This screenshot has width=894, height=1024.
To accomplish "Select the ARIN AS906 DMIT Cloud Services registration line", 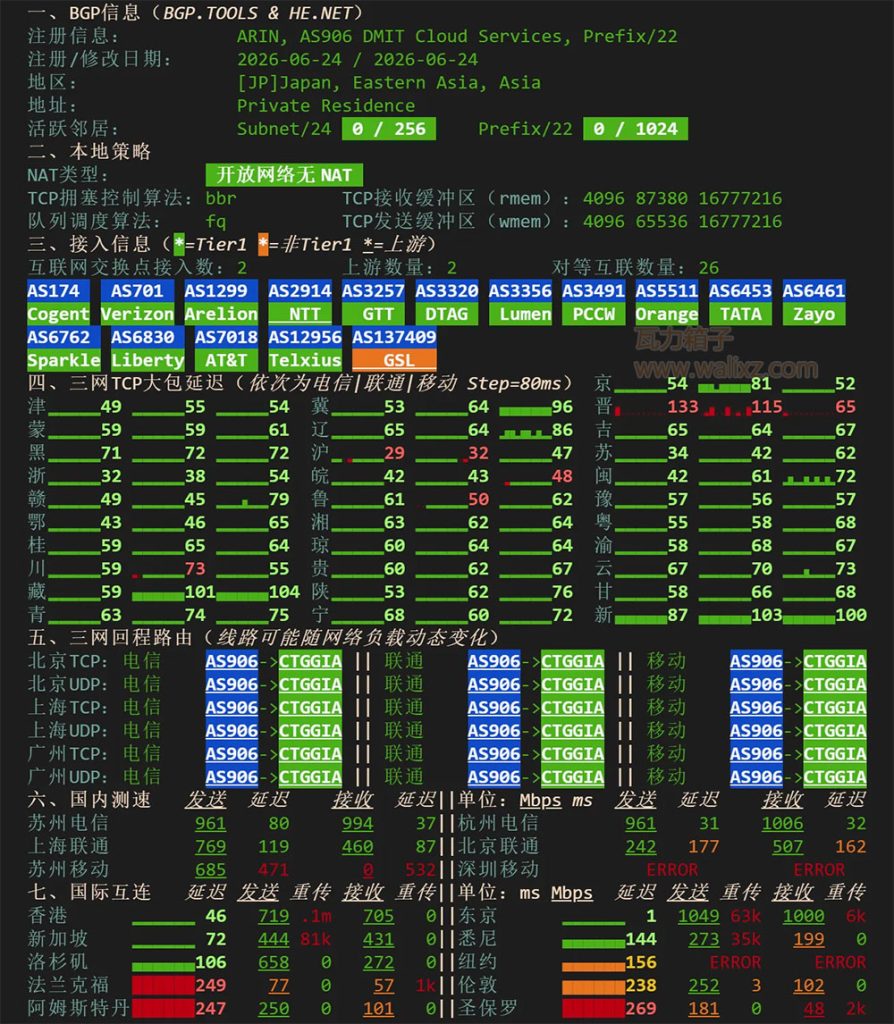I will [456, 37].
